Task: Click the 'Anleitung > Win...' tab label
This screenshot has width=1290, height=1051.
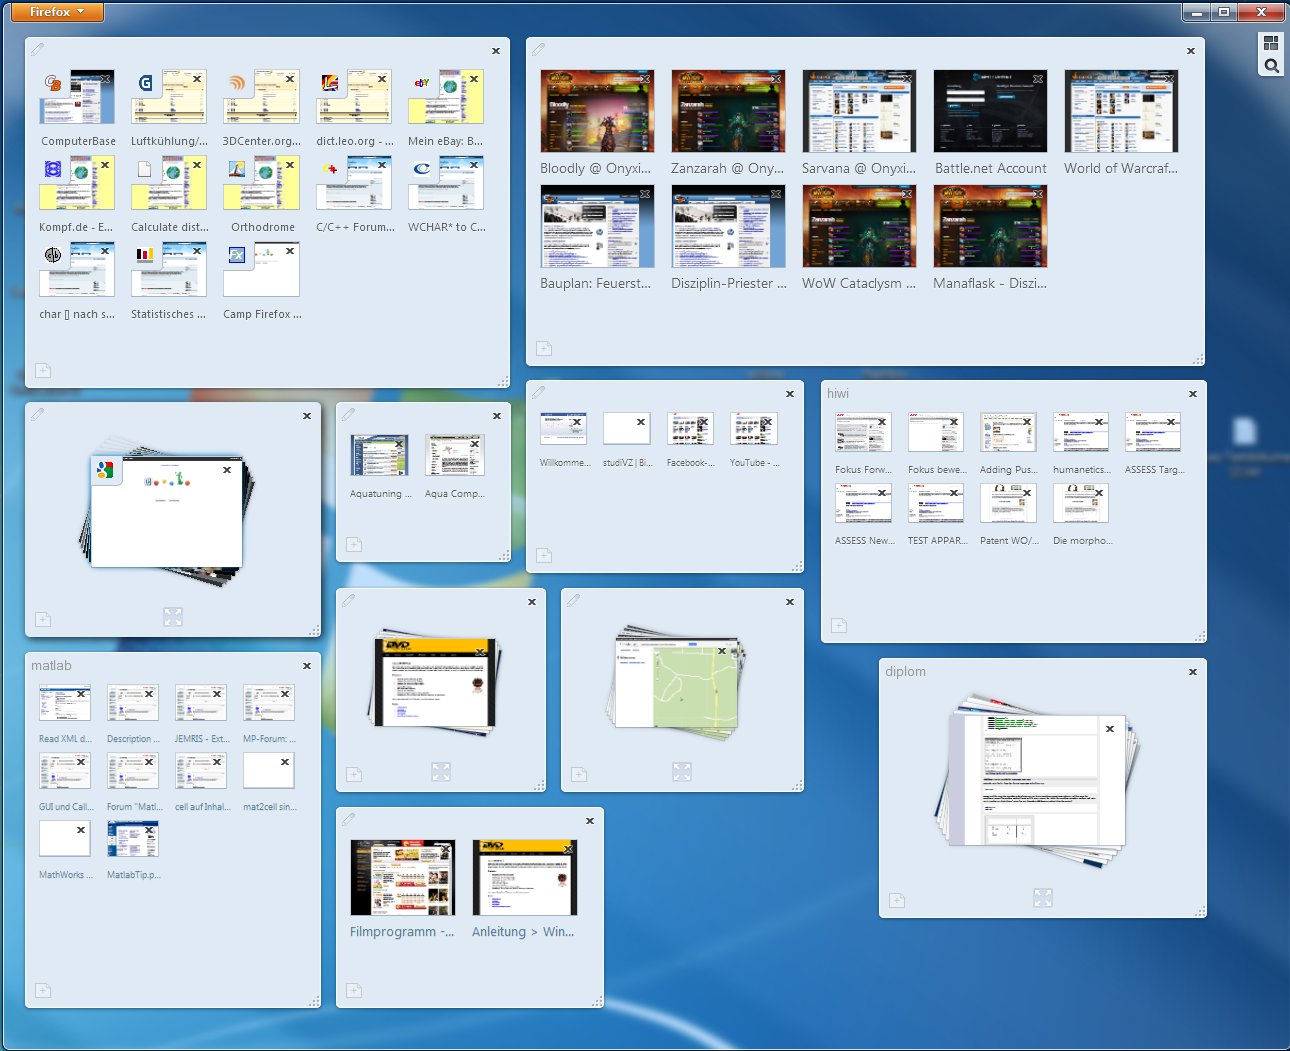Action: 523,931
